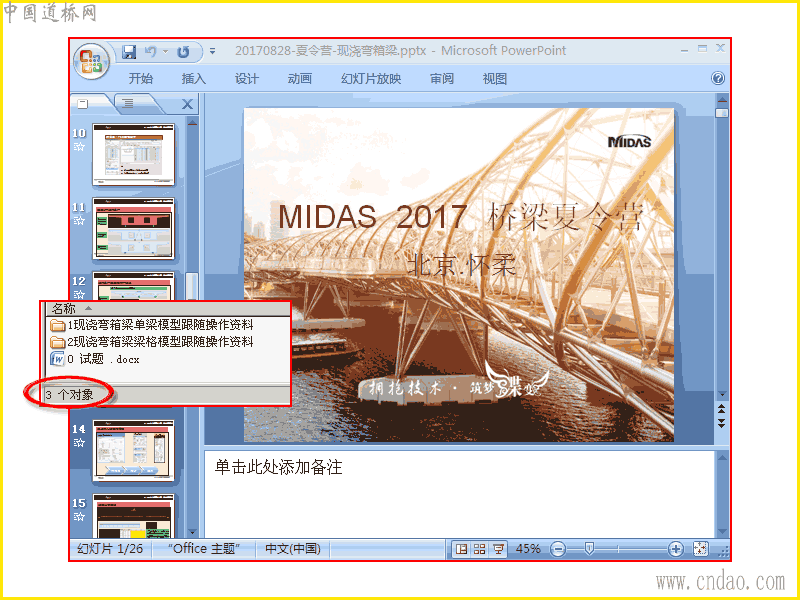
Task: Click animation star icon under slide 11
Action: point(79,220)
